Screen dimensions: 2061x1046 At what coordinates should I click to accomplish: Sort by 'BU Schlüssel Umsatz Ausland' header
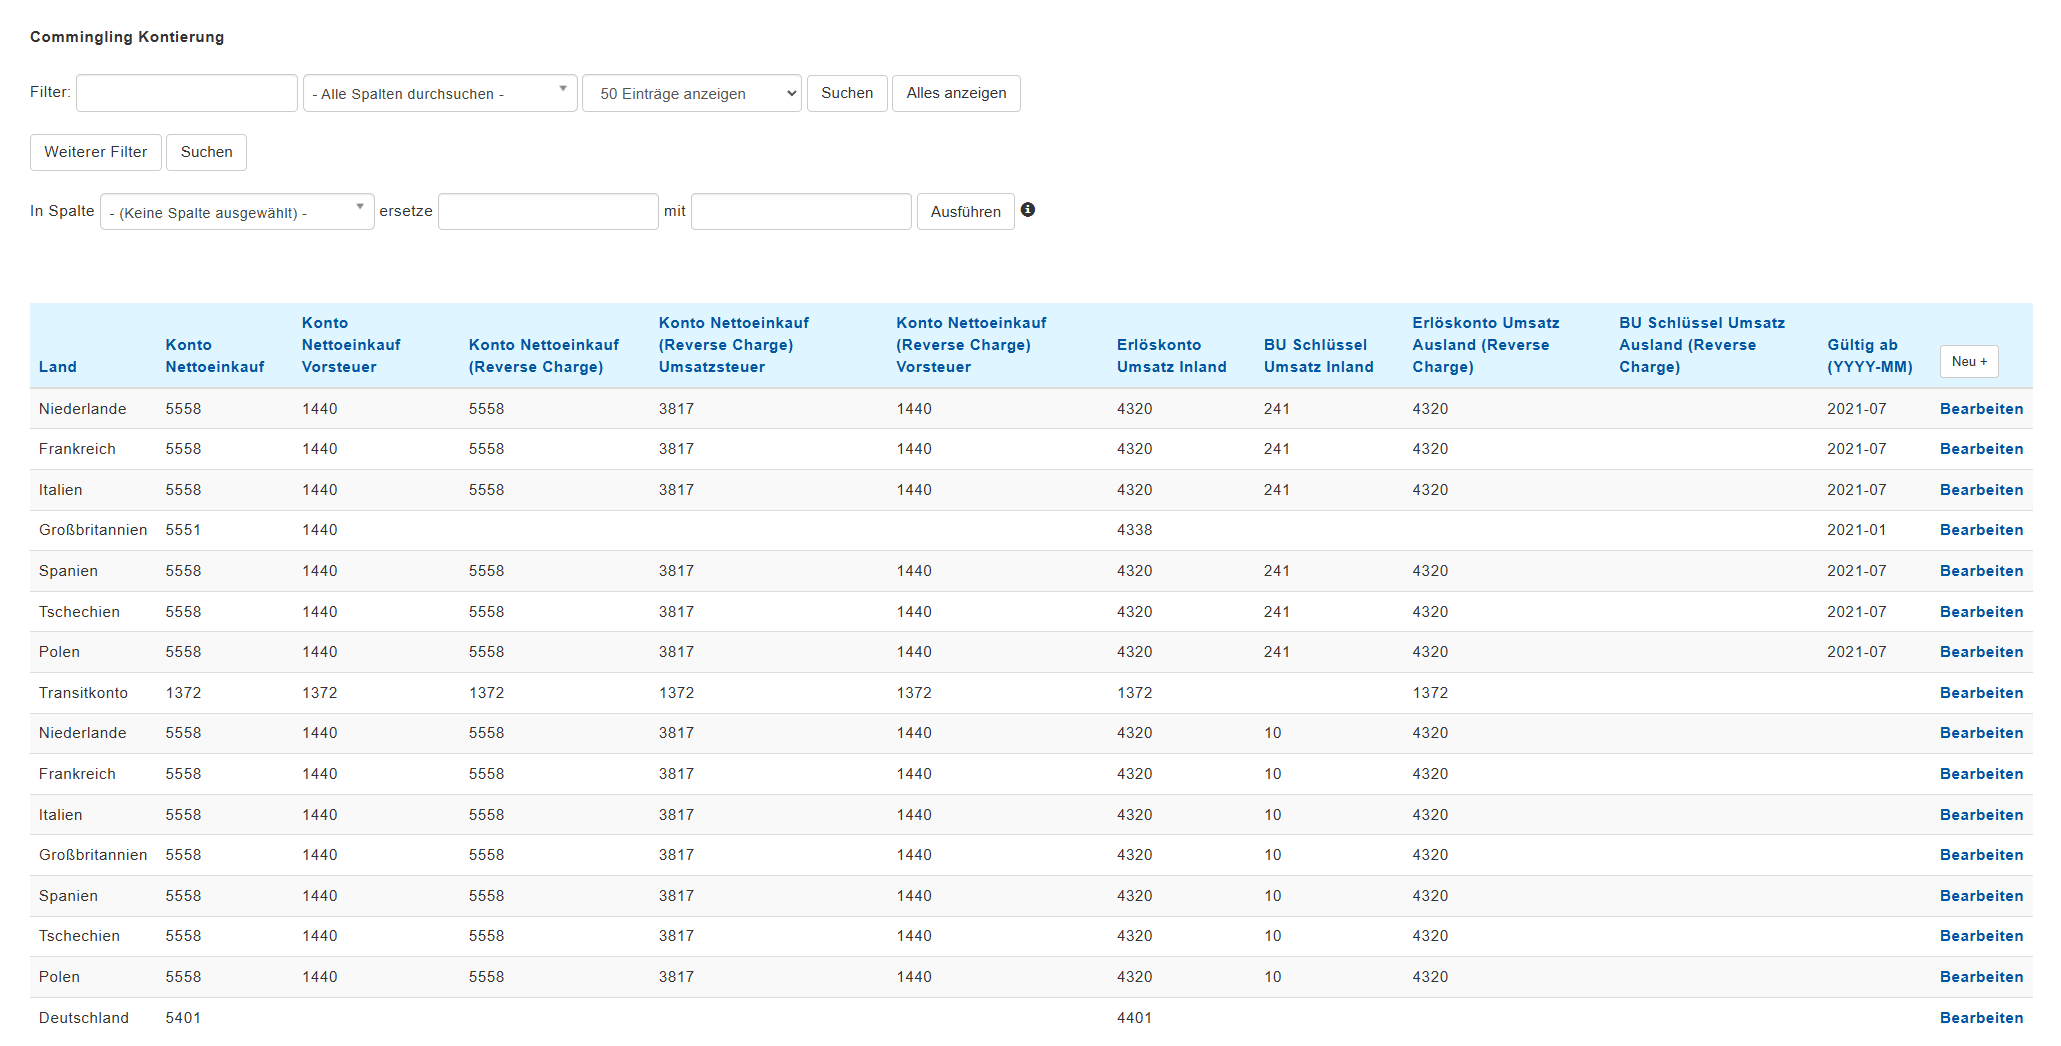click(x=1702, y=345)
